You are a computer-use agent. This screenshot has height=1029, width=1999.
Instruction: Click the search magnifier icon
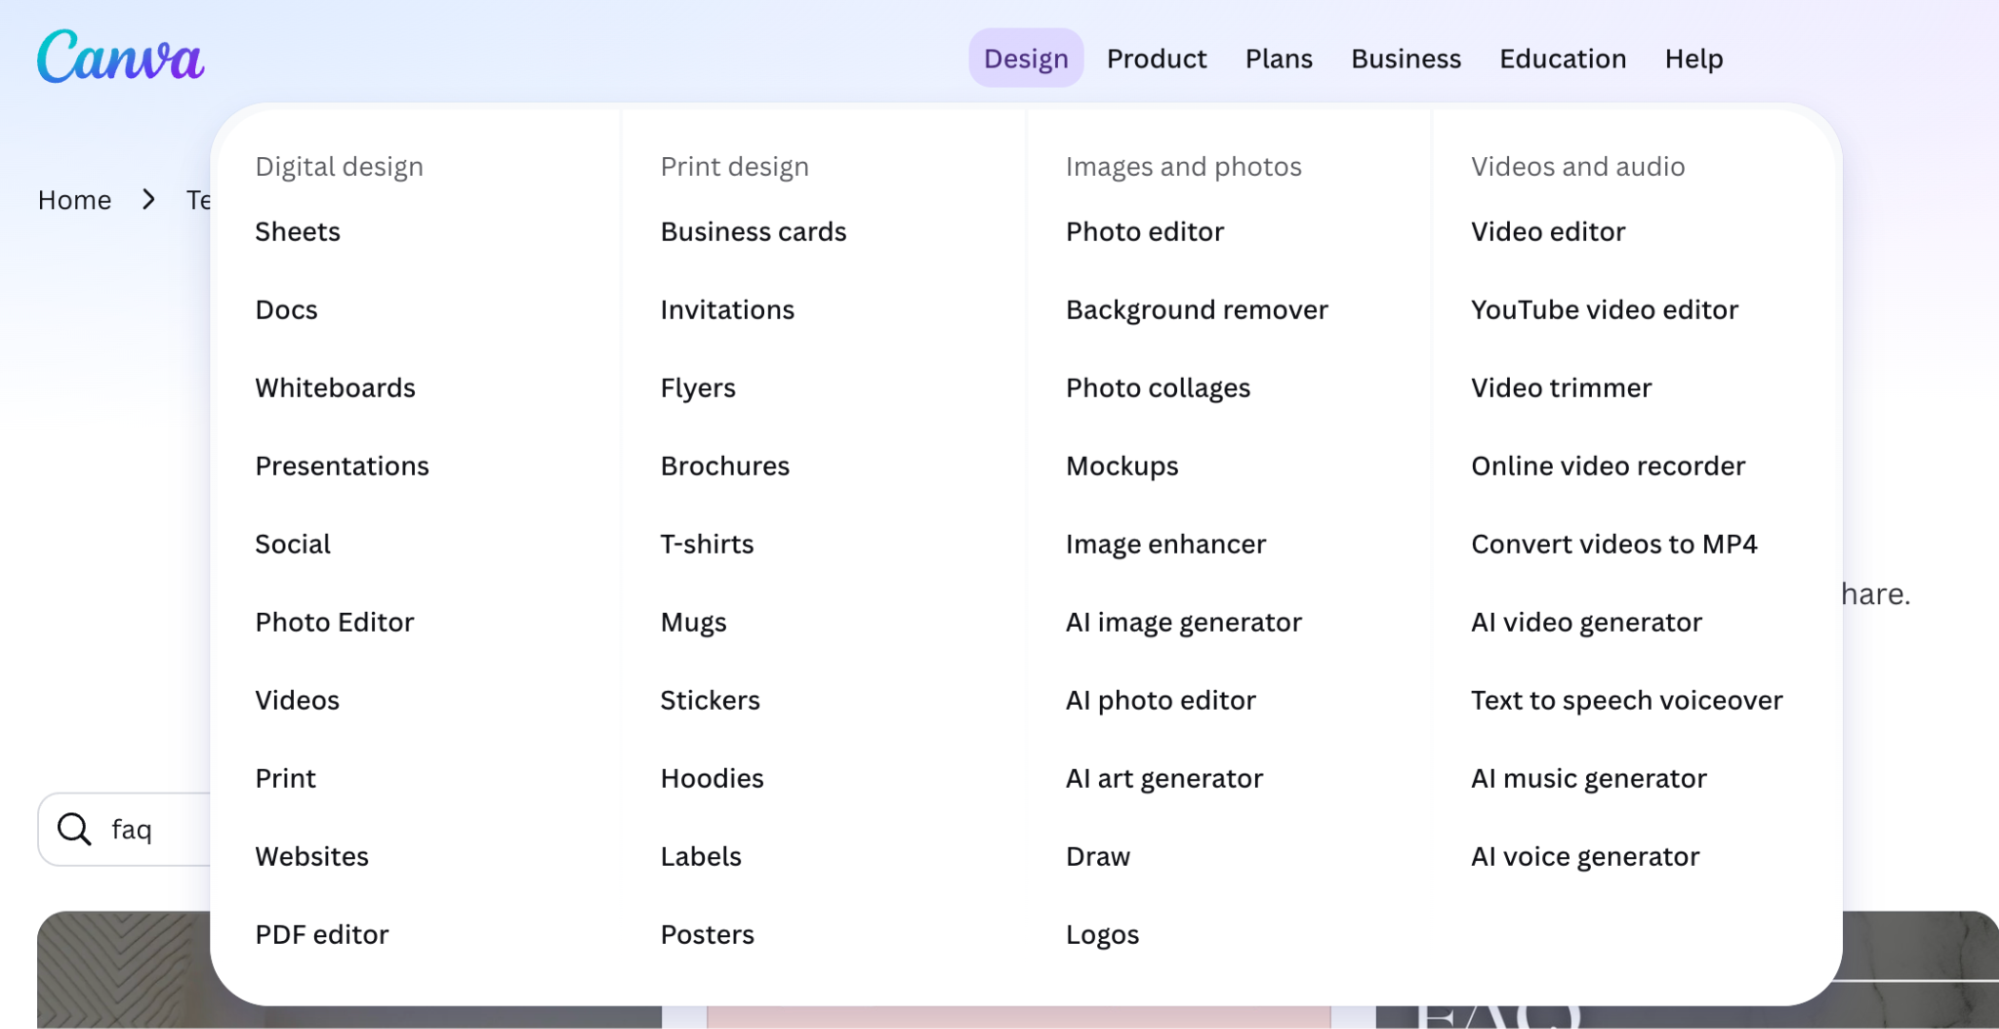pos(74,829)
